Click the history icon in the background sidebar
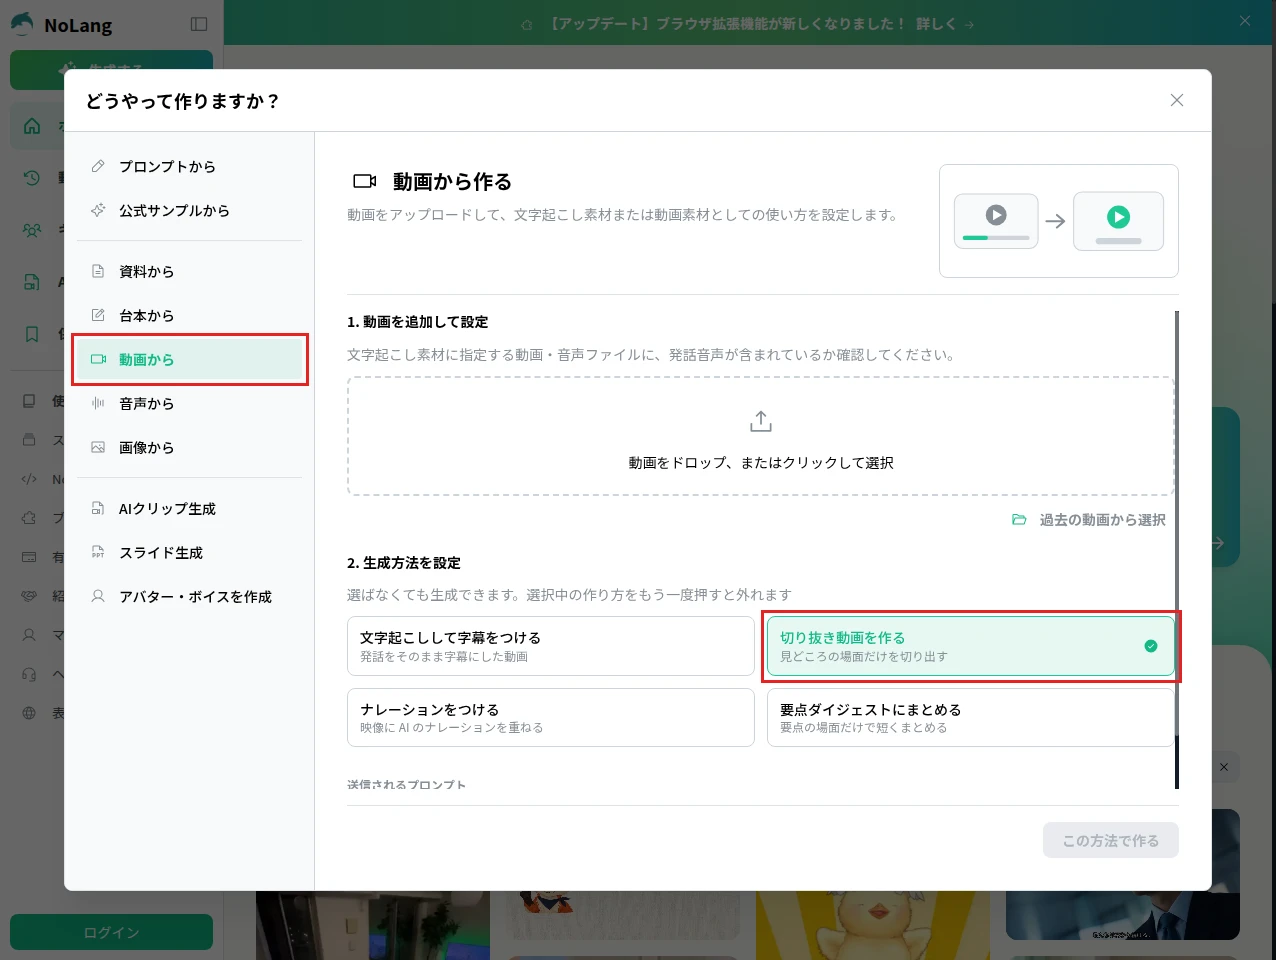 pos(32,178)
